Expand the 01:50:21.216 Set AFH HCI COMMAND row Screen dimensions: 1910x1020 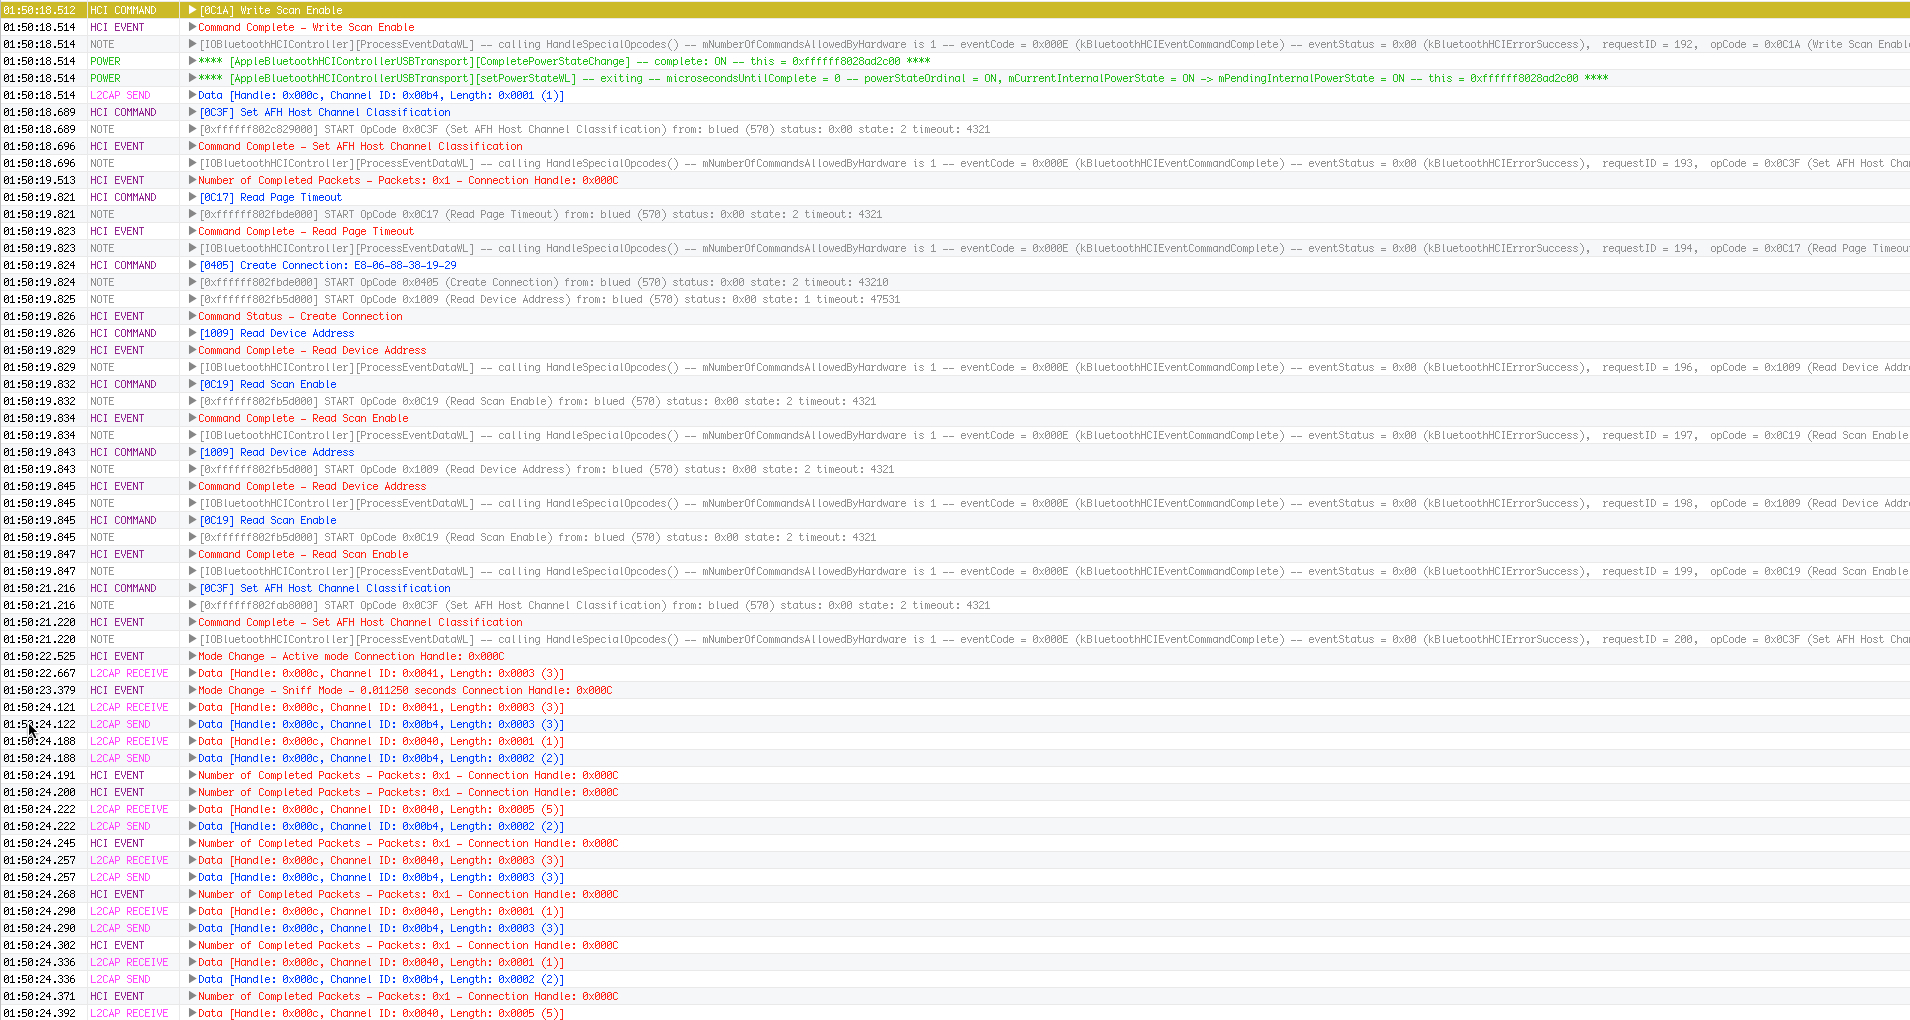[x=193, y=588]
